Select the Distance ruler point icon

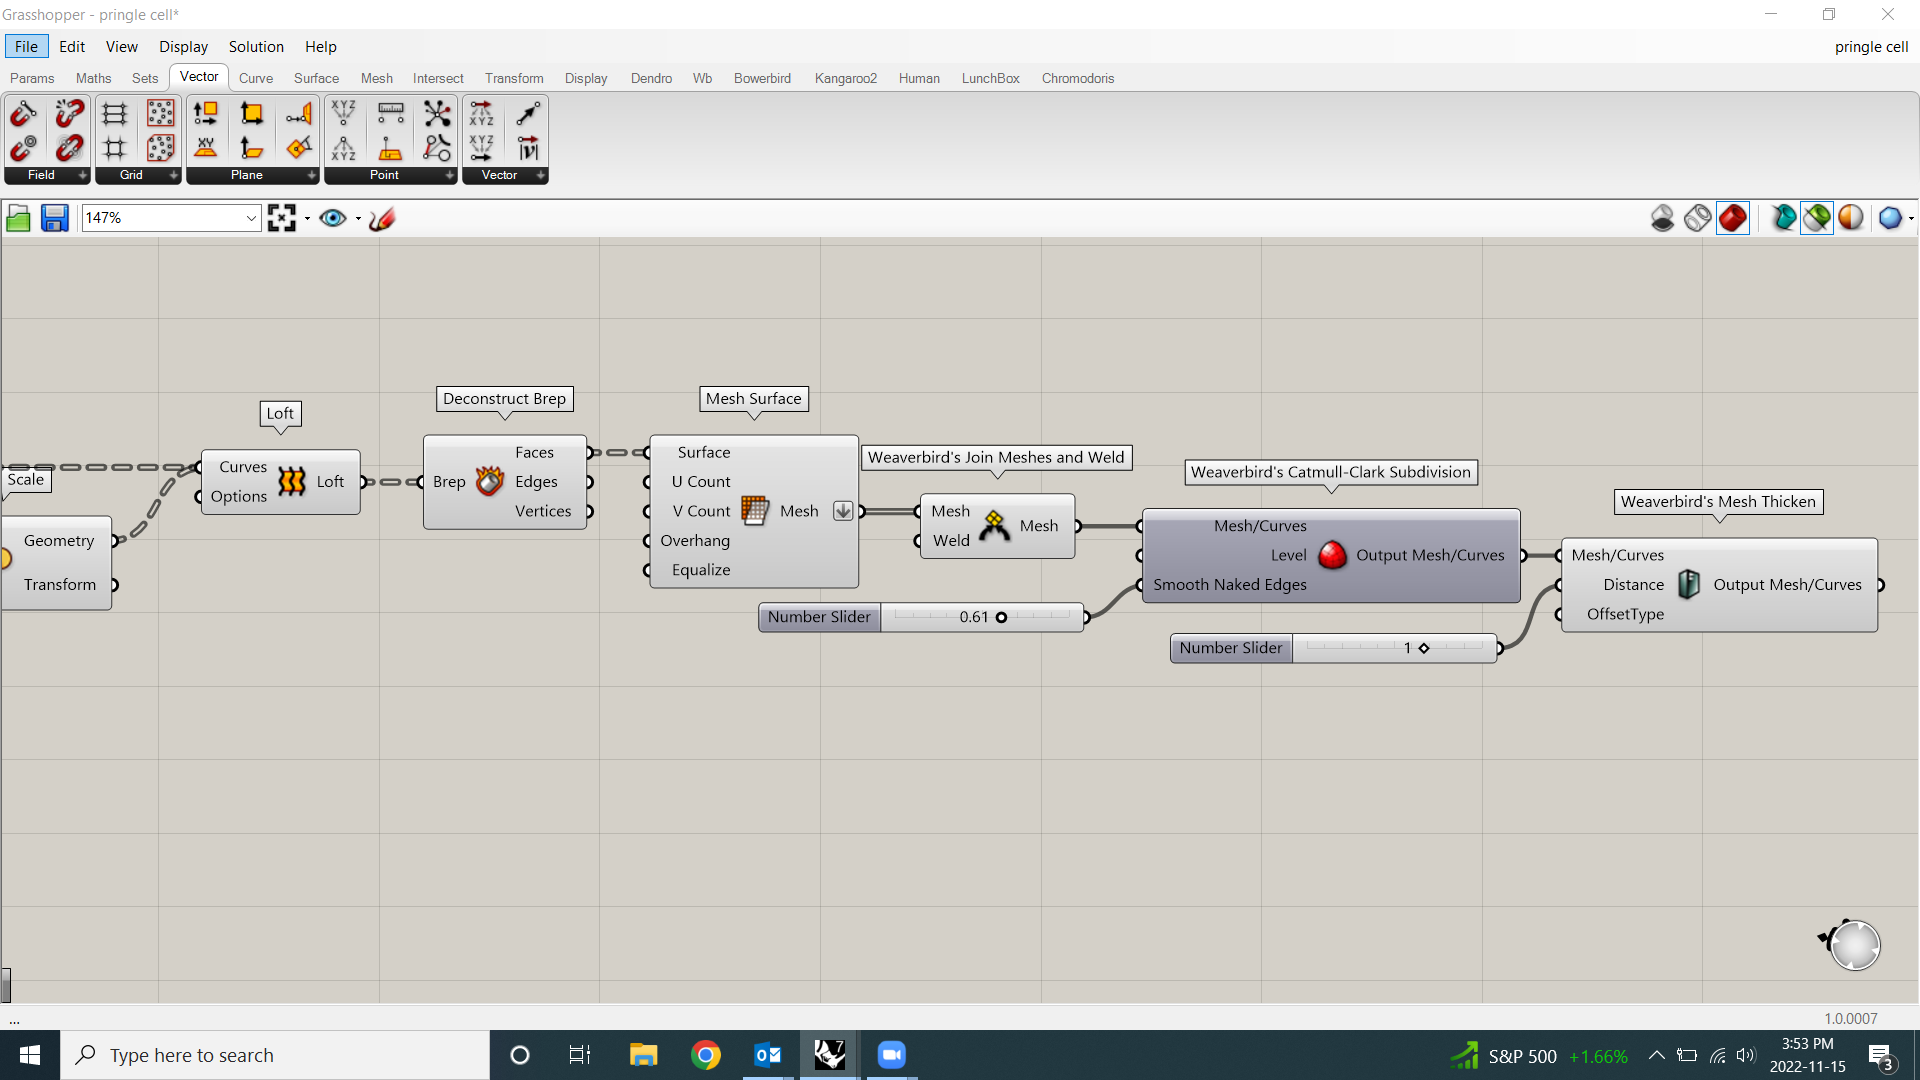click(391, 113)
